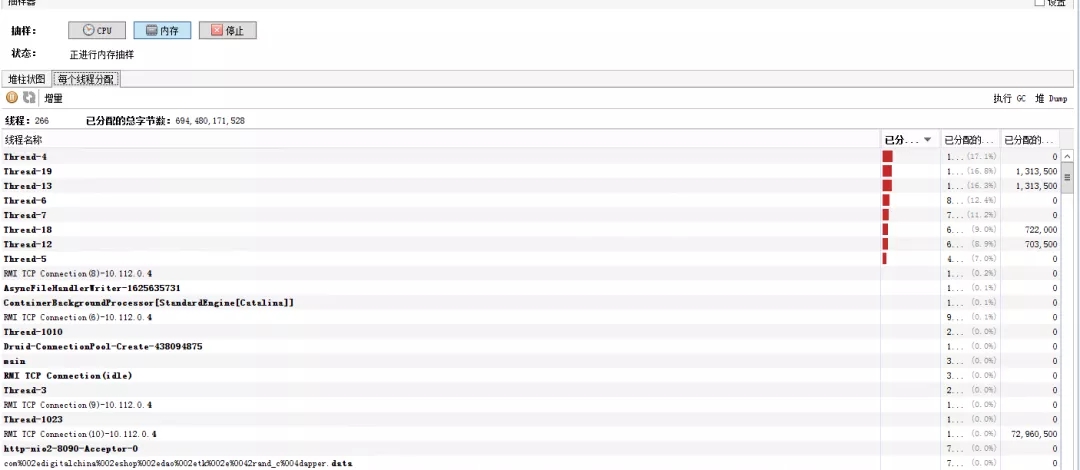Select the Druid-ConnectionPool-Create-438094875 thread row
The image size is (1080, 470).
[x=103, y=346]
